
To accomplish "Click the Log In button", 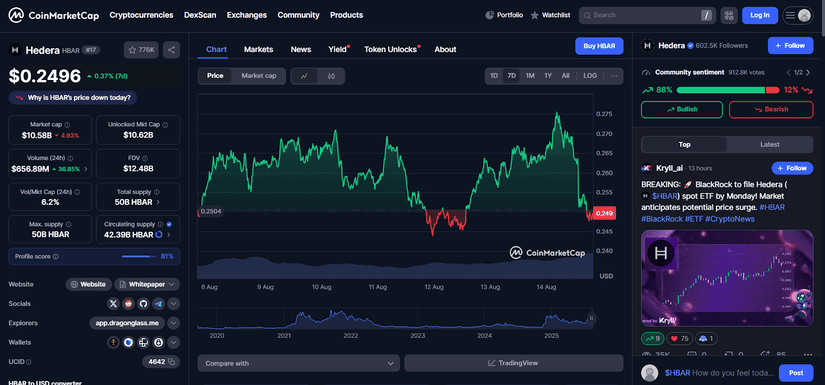I will 760,15.
